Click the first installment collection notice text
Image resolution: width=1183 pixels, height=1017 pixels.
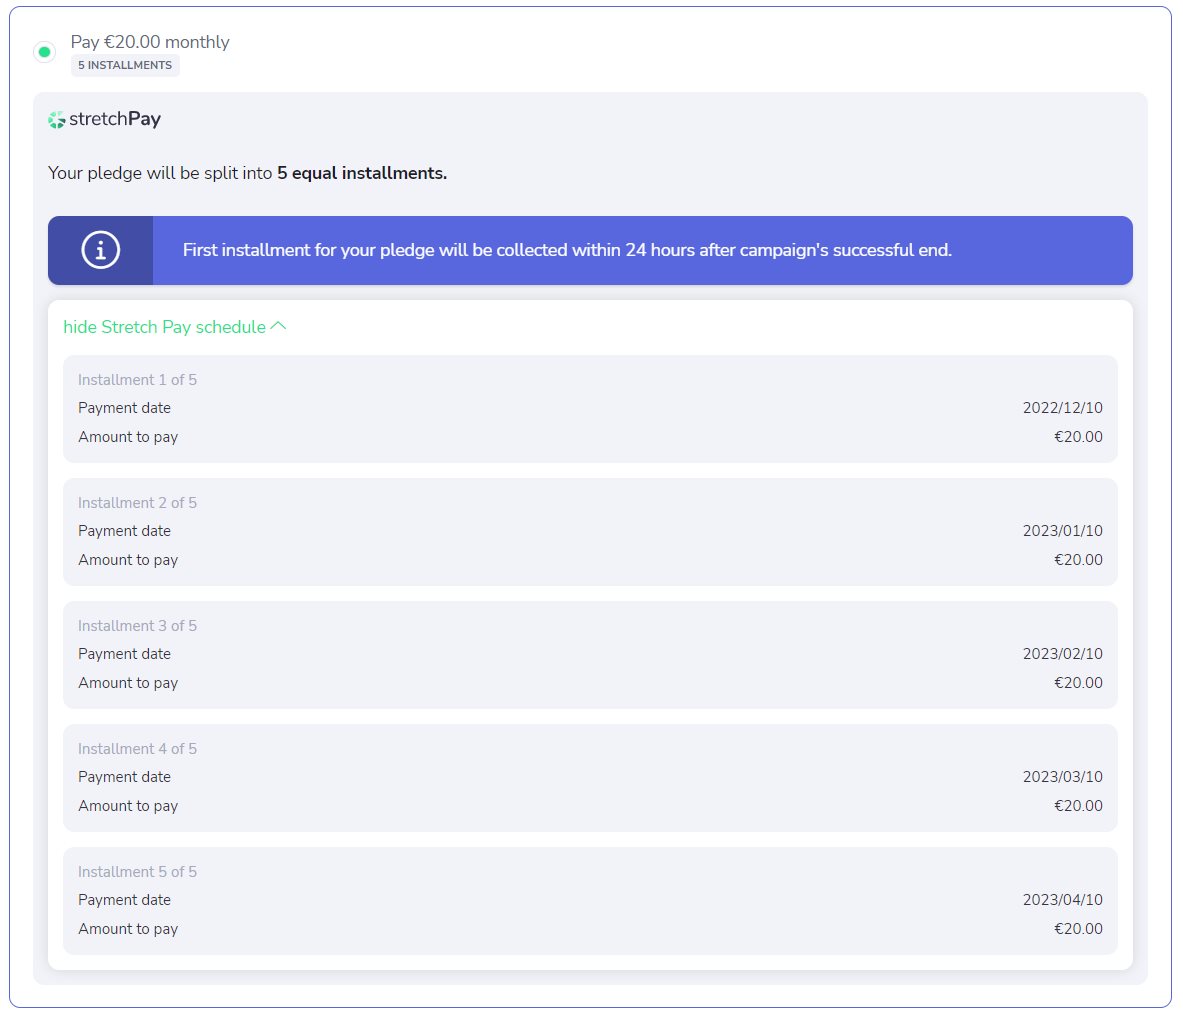[x=567, y=250]
